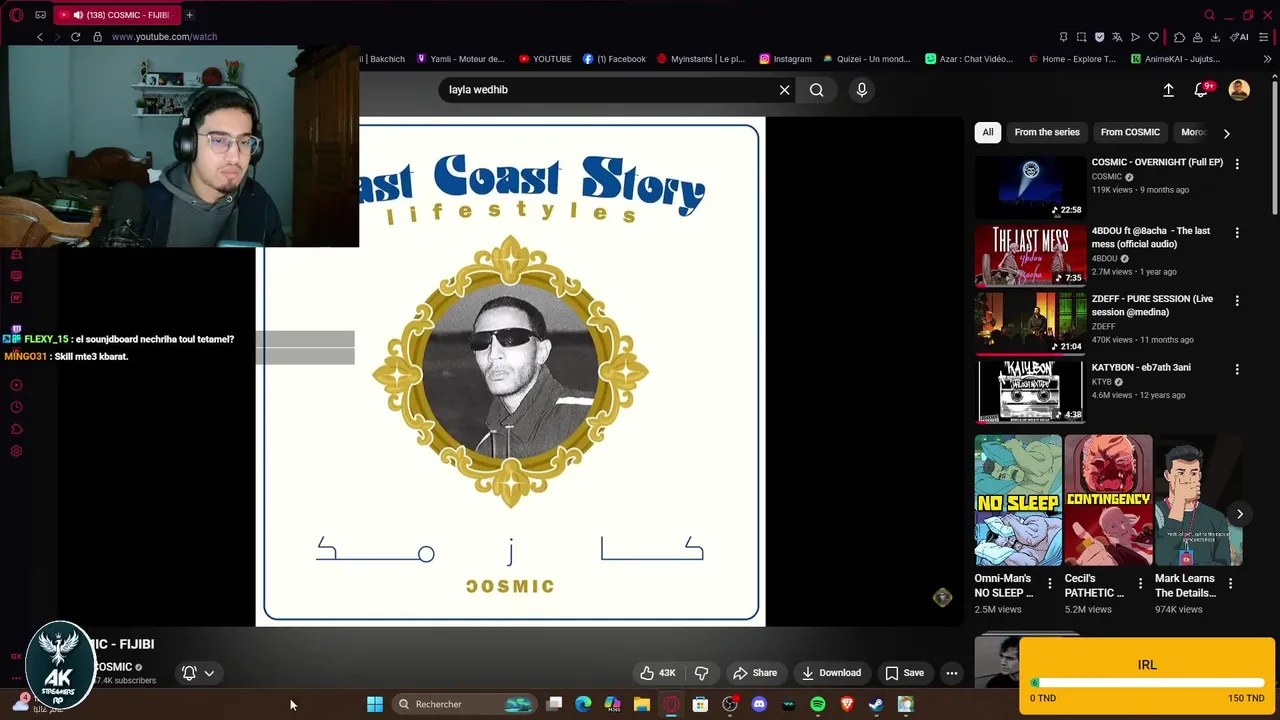1280x720 pixels.
Task: Open Steam from the taskbar
Action: click(x=876, y=704)
